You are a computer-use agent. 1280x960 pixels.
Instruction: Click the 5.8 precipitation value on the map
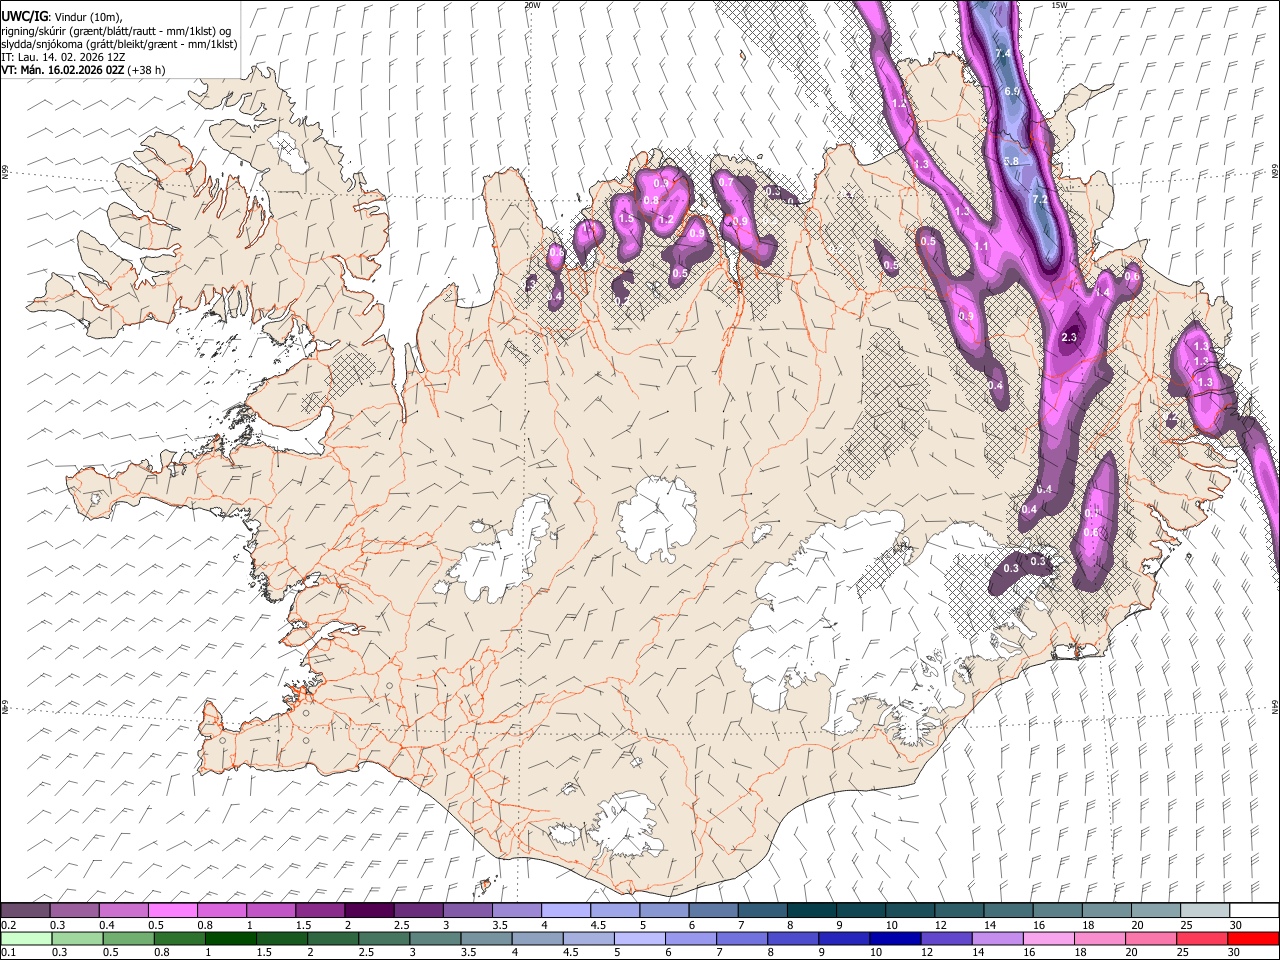[1011, 161]
